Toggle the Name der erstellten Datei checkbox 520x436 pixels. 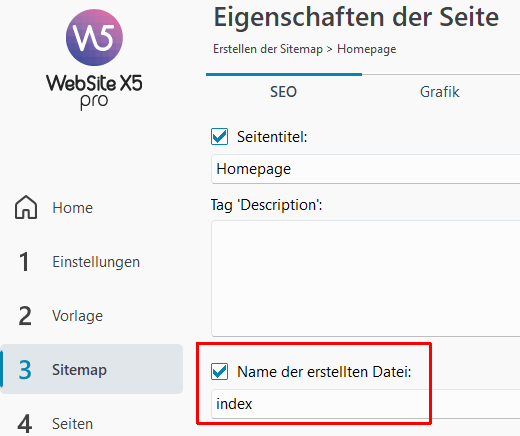coord(219,371)
